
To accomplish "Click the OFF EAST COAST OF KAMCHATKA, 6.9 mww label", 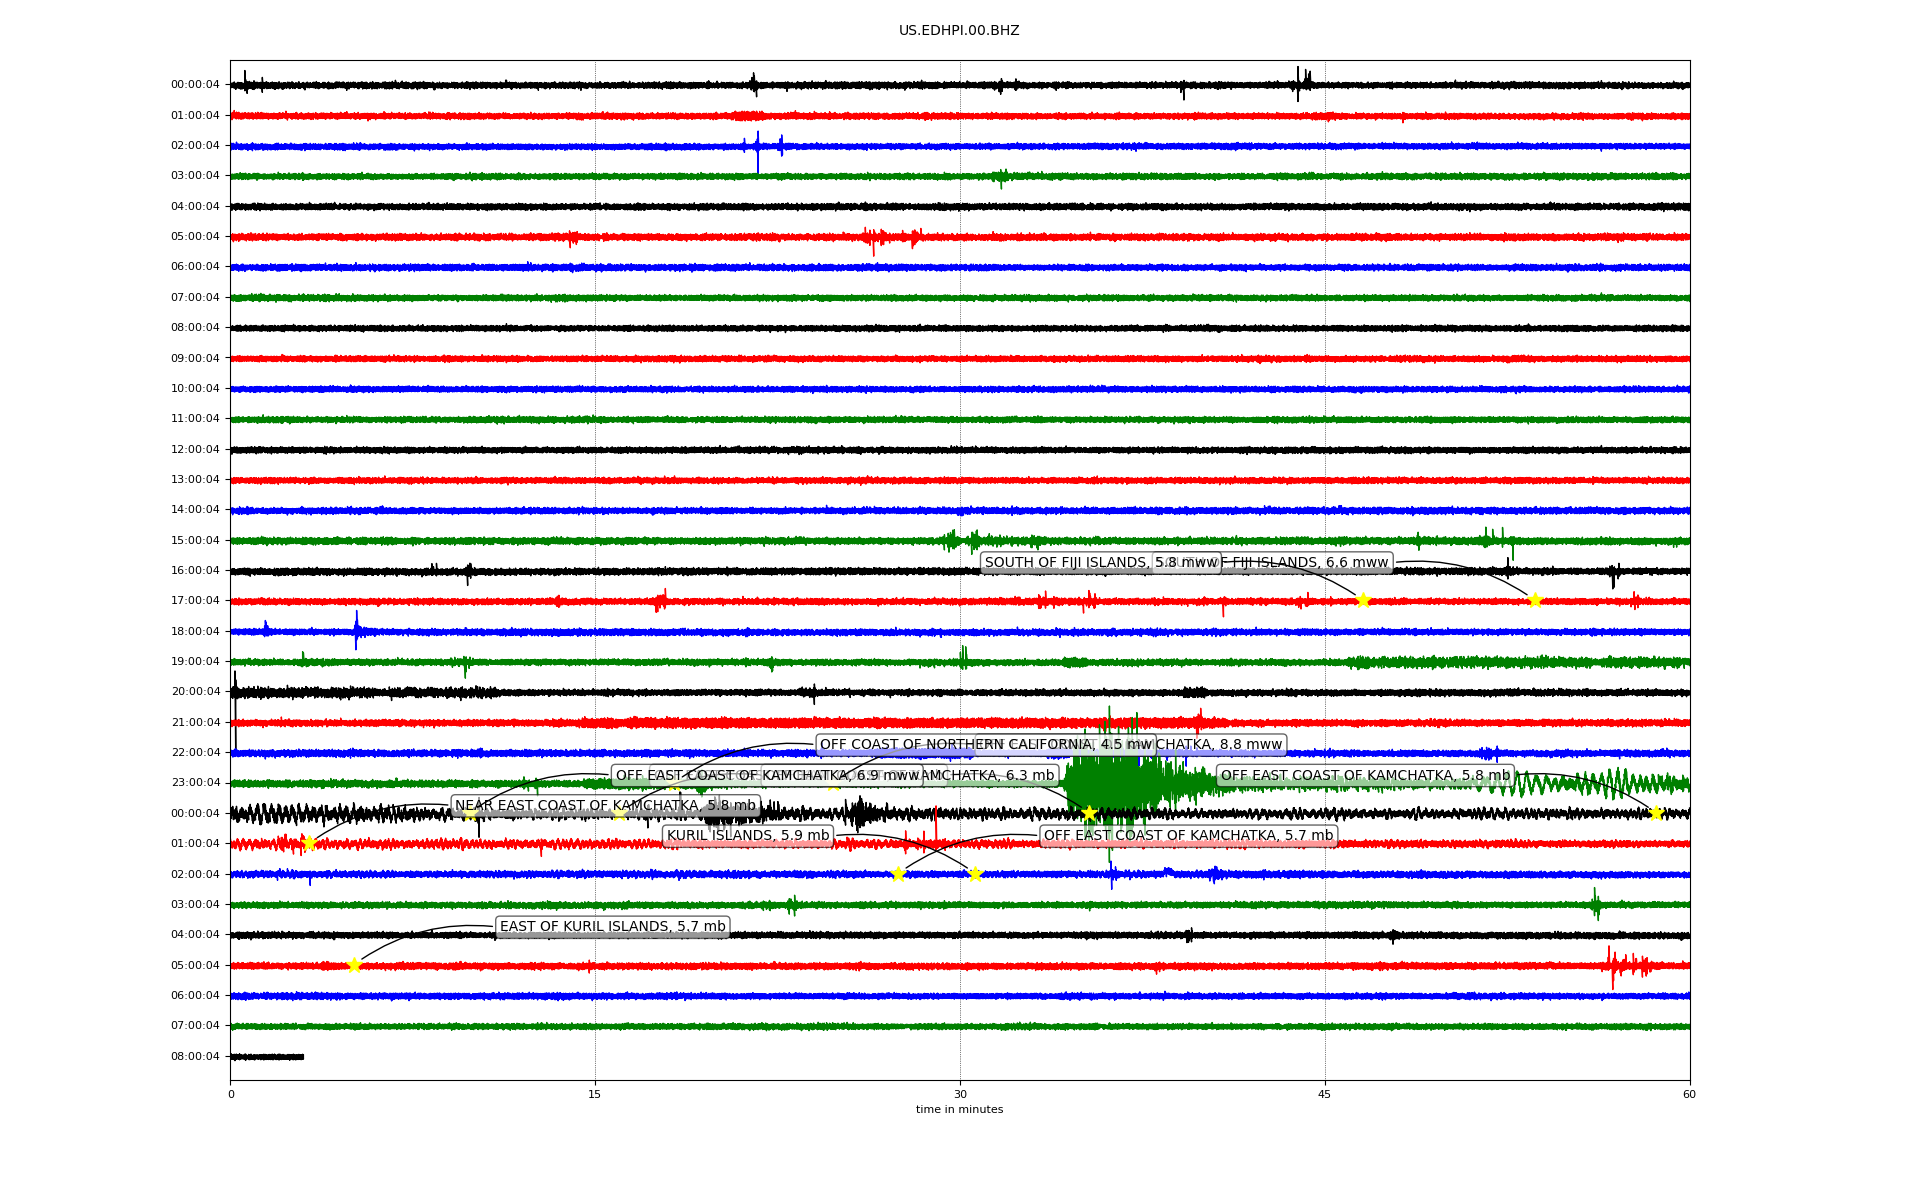I will pyautogui.click(x=767, y=775).
